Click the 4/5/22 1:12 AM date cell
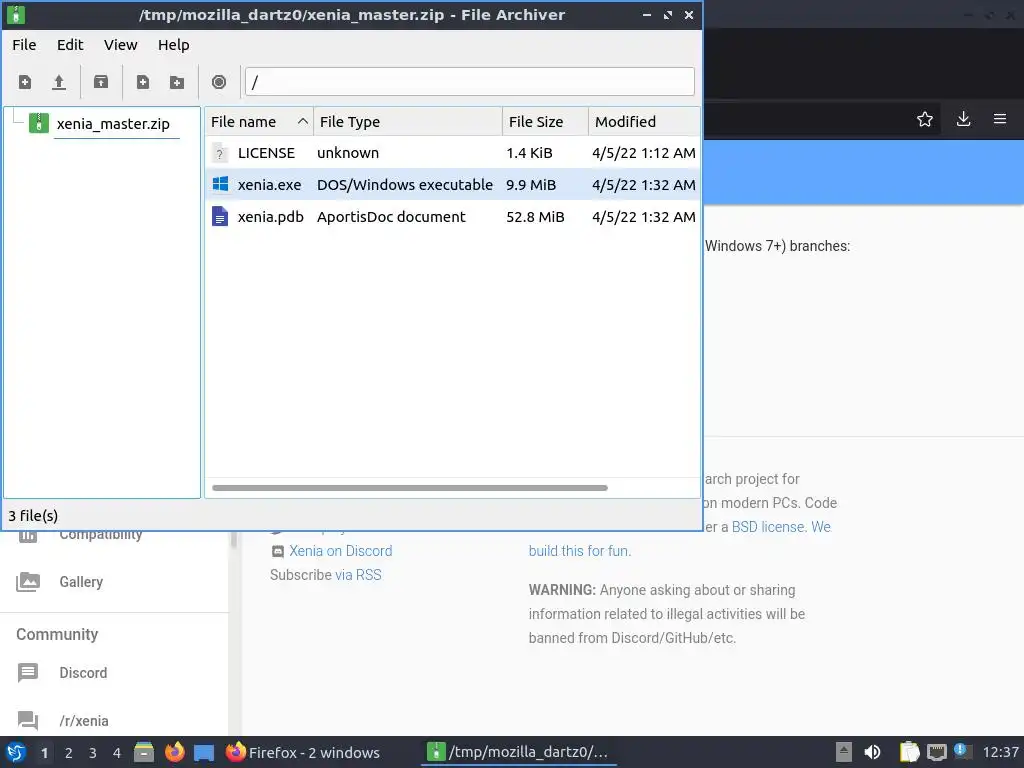The image size is (1024, 768). (643, 153)
